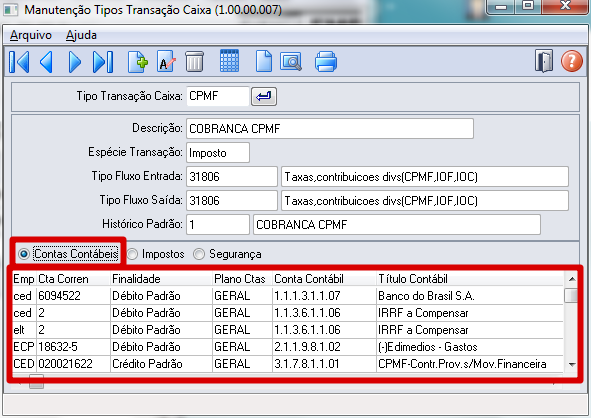591x418 pixels.
Task: Go to the first record
Action: point(19,62)
